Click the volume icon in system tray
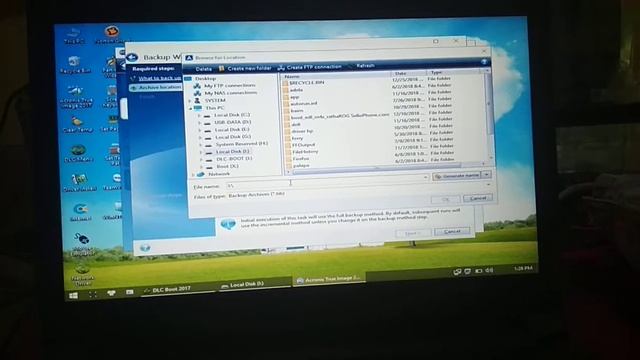The width and height of the screenshot is (640, 360). [490, 270]
